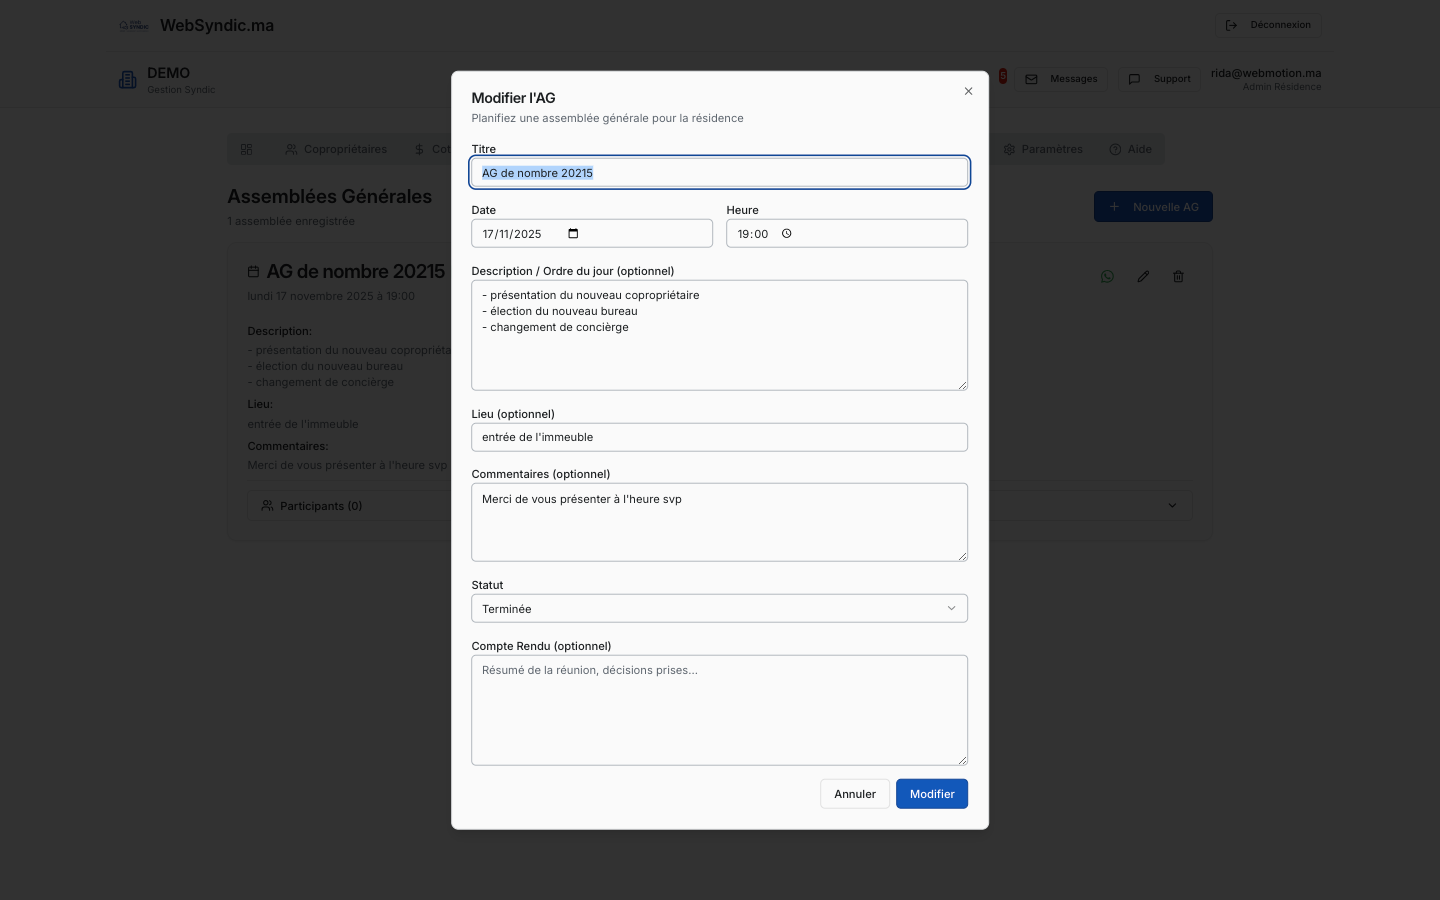Click the WhatsApp share icon on AG card
Screen dimensions: 1440x900
(1107, 277)
